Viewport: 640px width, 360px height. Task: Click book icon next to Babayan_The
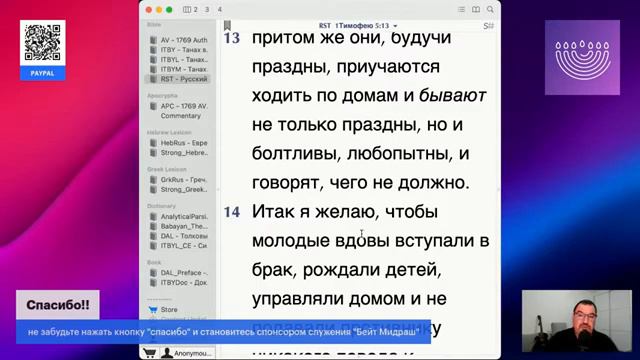153,226
